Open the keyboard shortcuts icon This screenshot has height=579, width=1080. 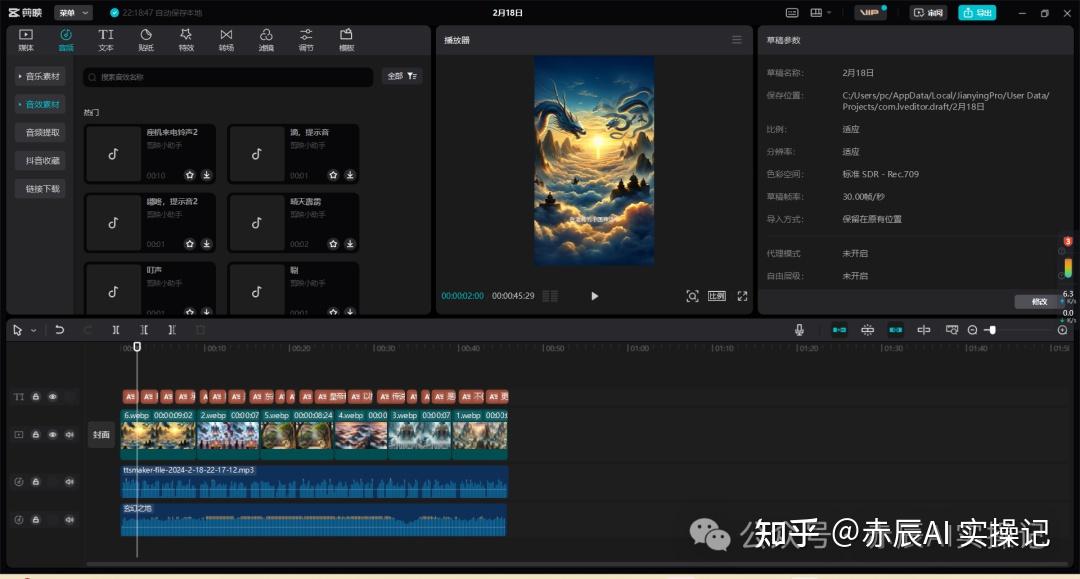click(x=792, y=12)
